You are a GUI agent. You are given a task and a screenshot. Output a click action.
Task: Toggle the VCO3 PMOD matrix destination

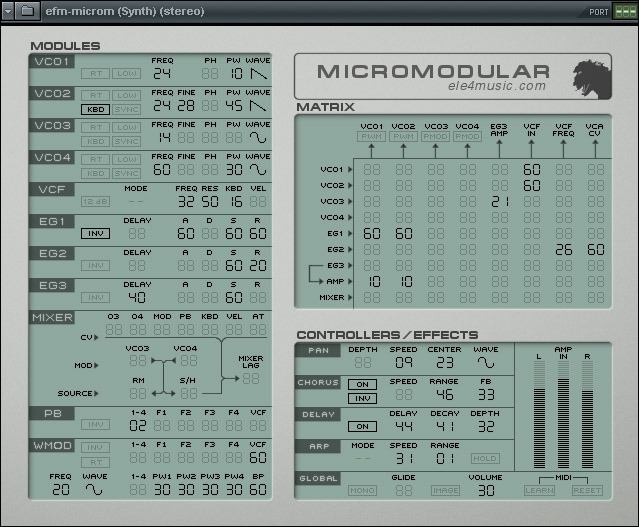(435, 137)
